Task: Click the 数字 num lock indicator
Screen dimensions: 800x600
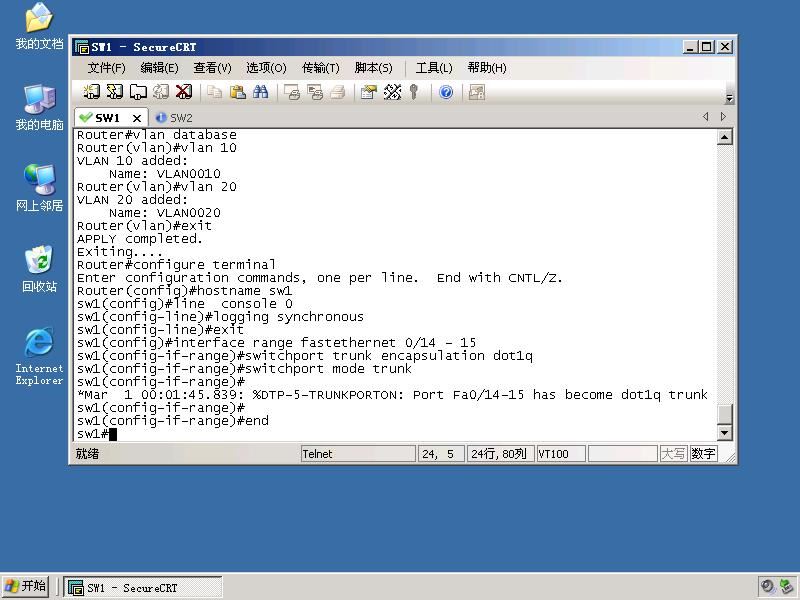Action: pyautogui.click(x=703, y=454)
